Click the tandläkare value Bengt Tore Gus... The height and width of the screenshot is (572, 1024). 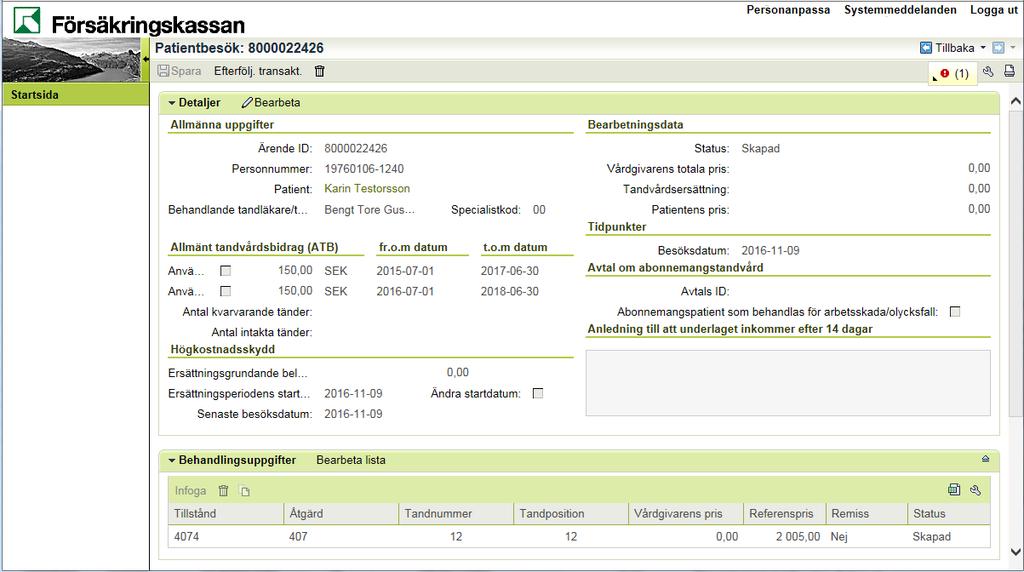(x=369, y=210)
